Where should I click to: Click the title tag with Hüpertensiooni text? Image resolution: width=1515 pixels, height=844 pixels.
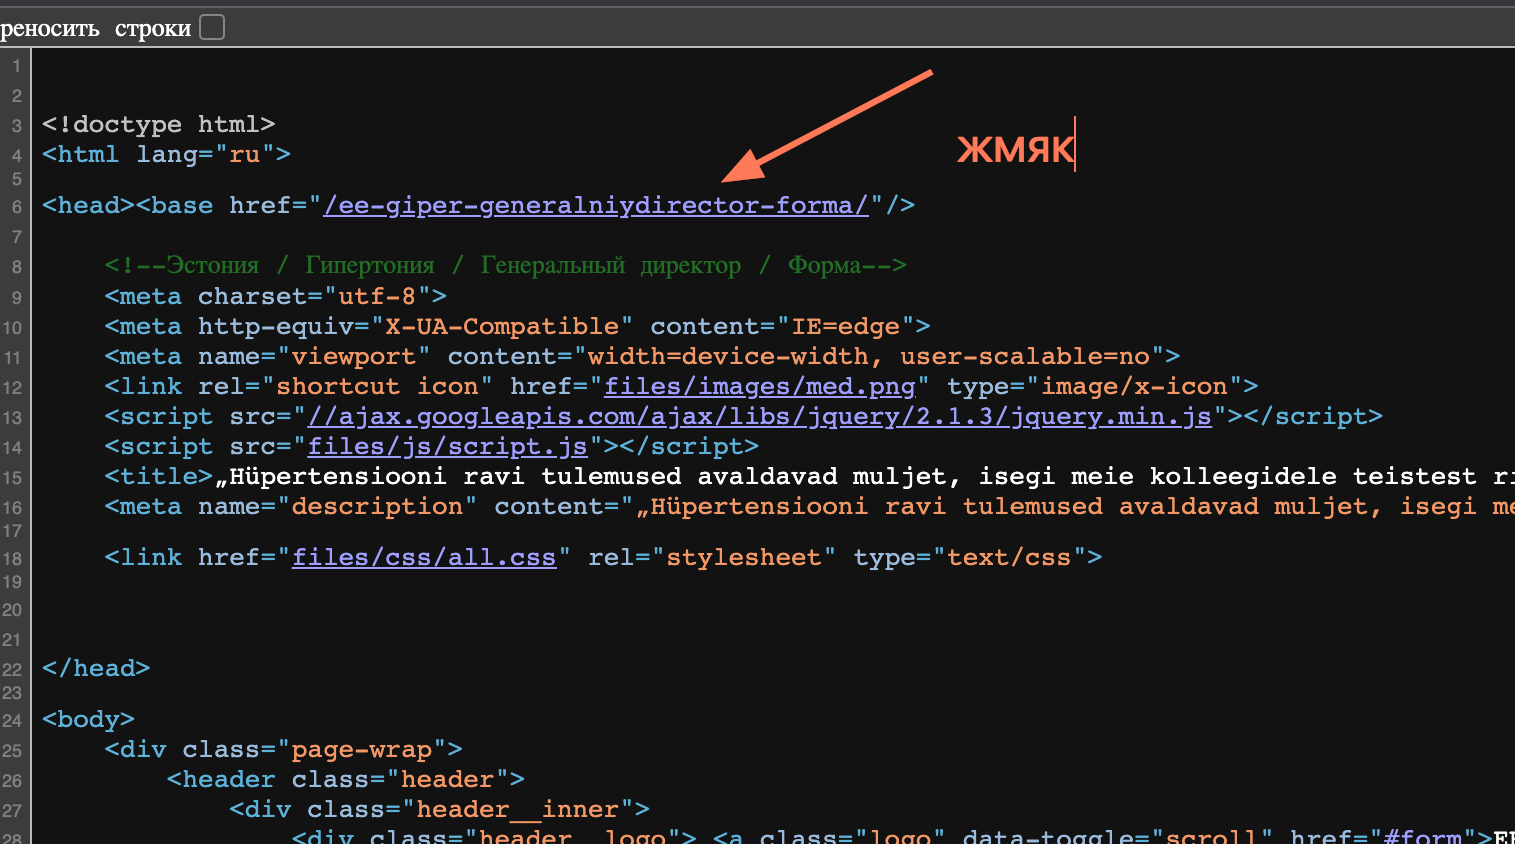click(x=809, y=476)
